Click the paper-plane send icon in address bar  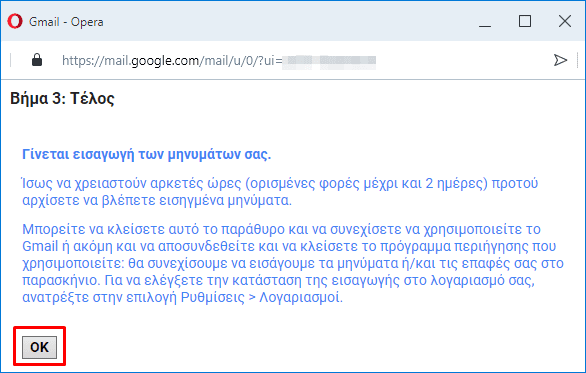[560, 60]
